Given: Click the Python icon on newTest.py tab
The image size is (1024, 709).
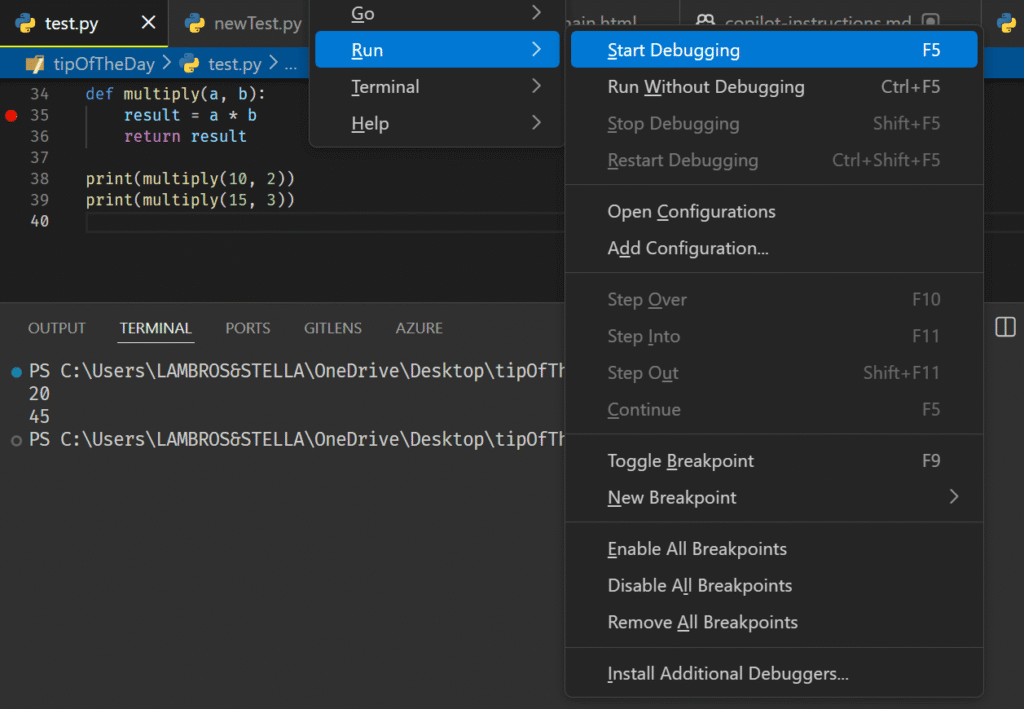Looking at the screenshot, I should click(x=195, y=23).
